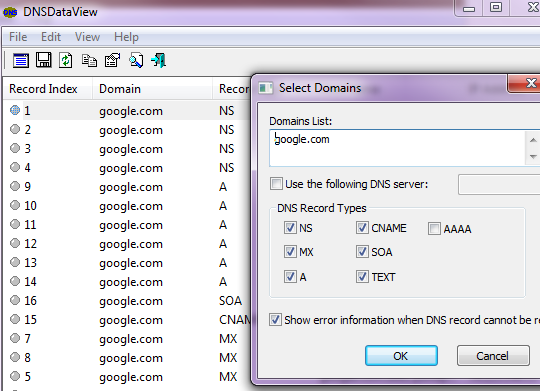Viewport: 540px width, 391px height.
Task: Click the MX type cell in record 7 row
Action: 228,339
